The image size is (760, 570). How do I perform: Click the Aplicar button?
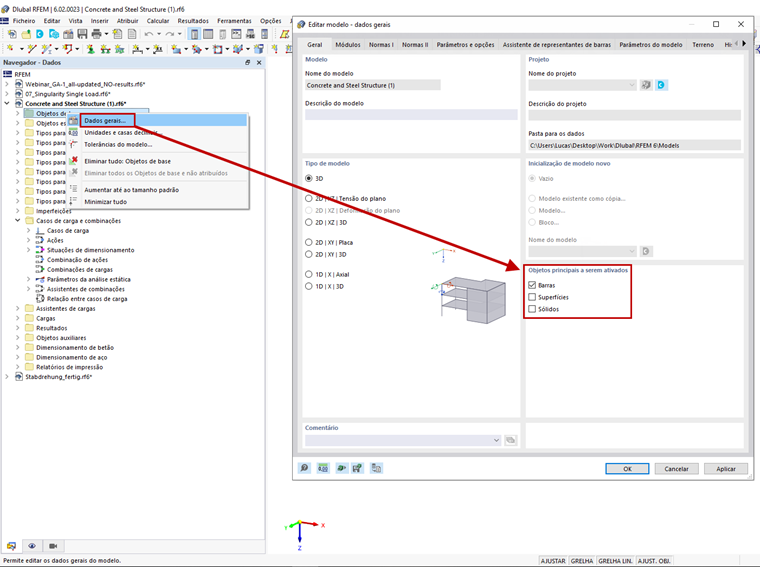pos(726,469)
